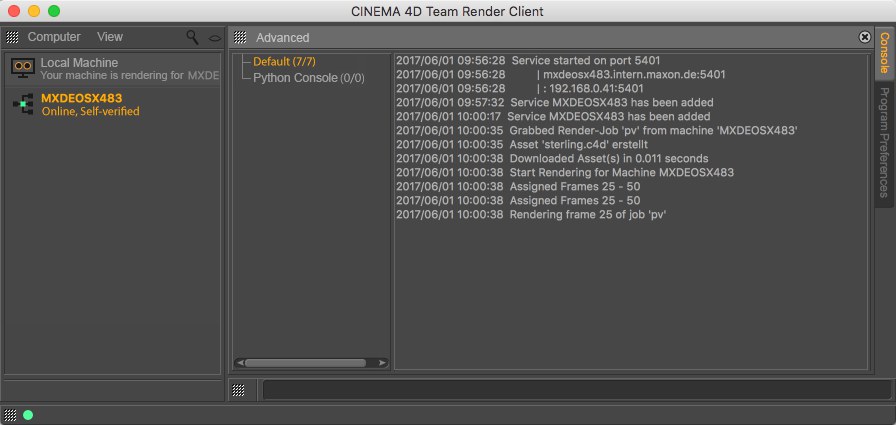The width and height of the screenshot is (896, 425).
Task: Click the green zoom window button
Action: [x=54, y=11]
